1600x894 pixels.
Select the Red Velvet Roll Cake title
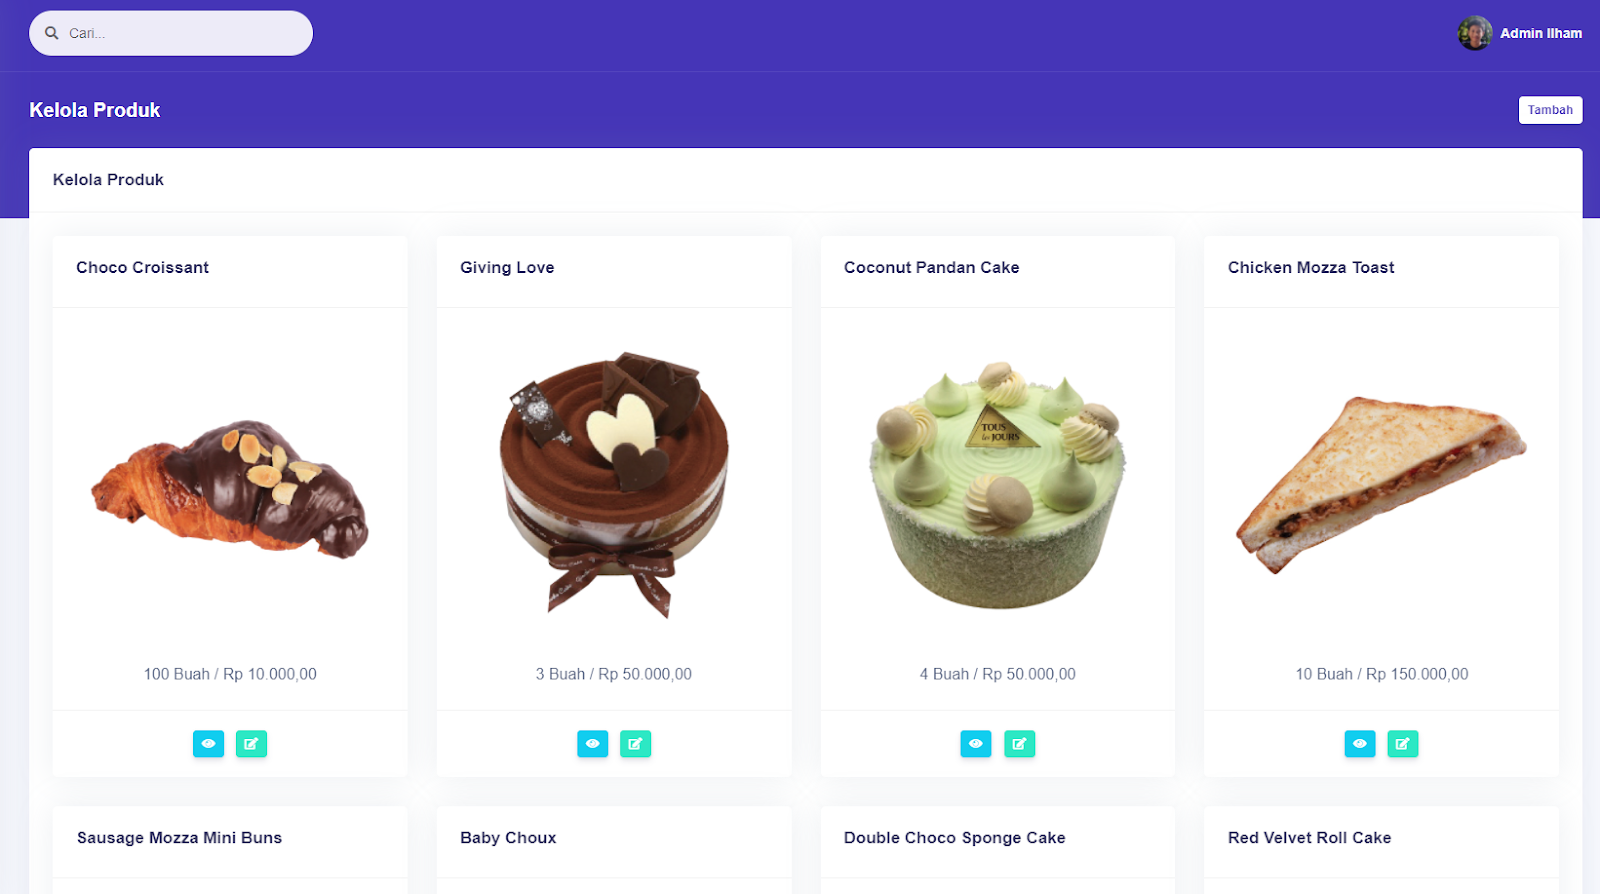[x=1309, y=838]
